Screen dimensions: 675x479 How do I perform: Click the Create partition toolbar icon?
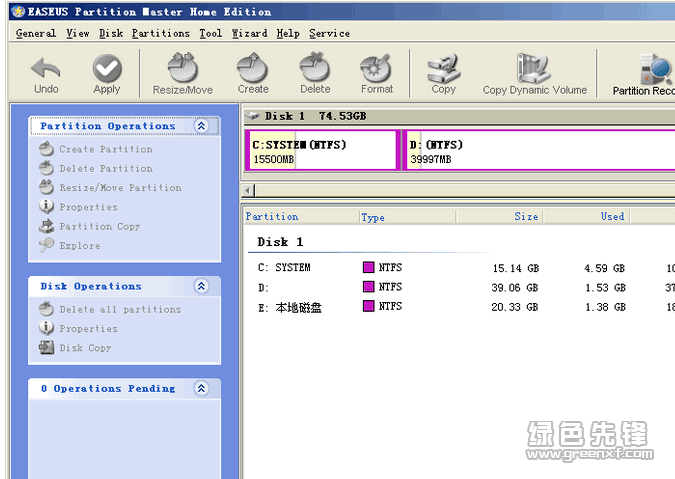pyautogui.click(x=253, y=67)
